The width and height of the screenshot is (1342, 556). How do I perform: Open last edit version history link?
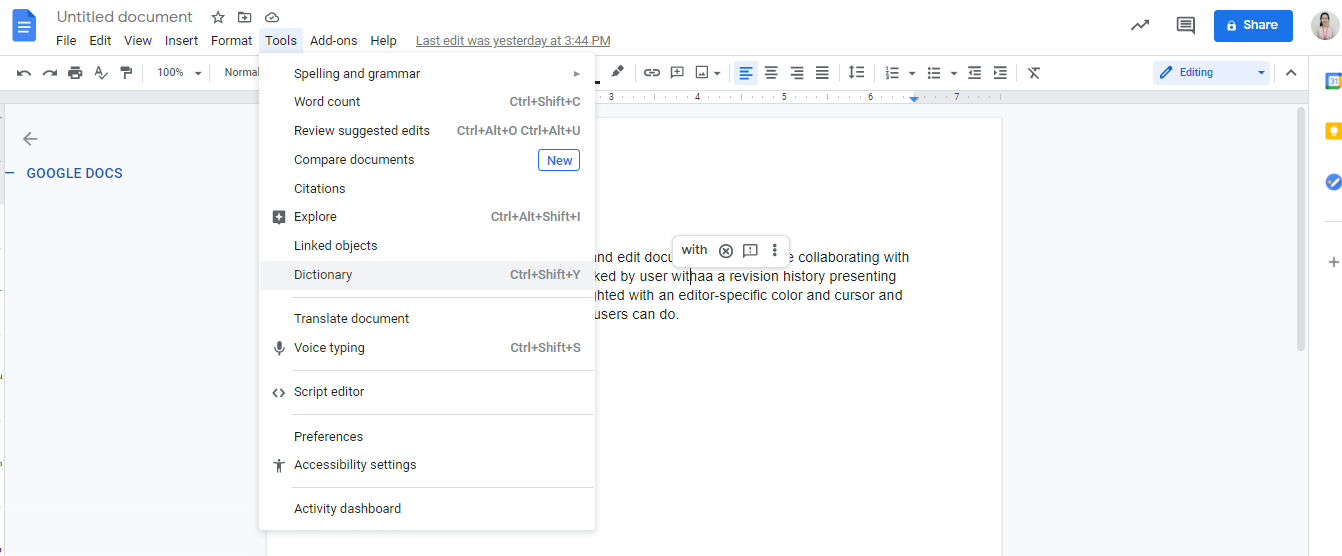pyautogui.click(x=513, y=41)
